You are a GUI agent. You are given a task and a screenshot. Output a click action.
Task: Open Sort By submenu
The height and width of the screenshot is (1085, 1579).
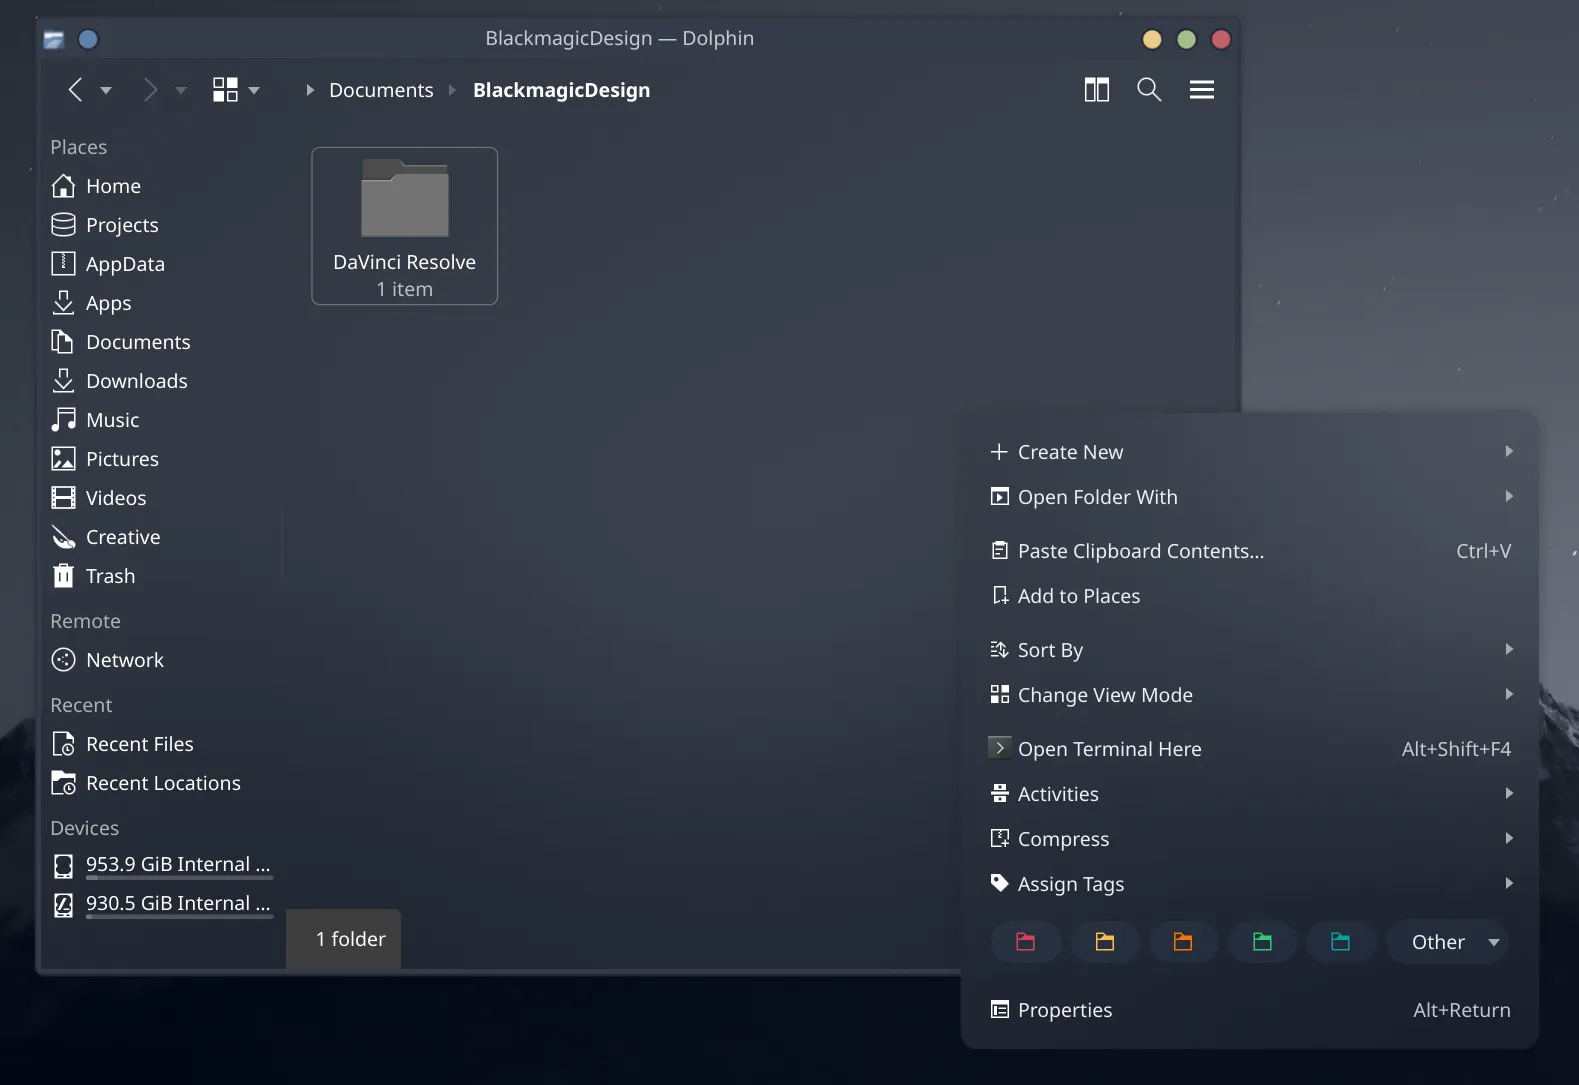click(x=1250, y=650)
